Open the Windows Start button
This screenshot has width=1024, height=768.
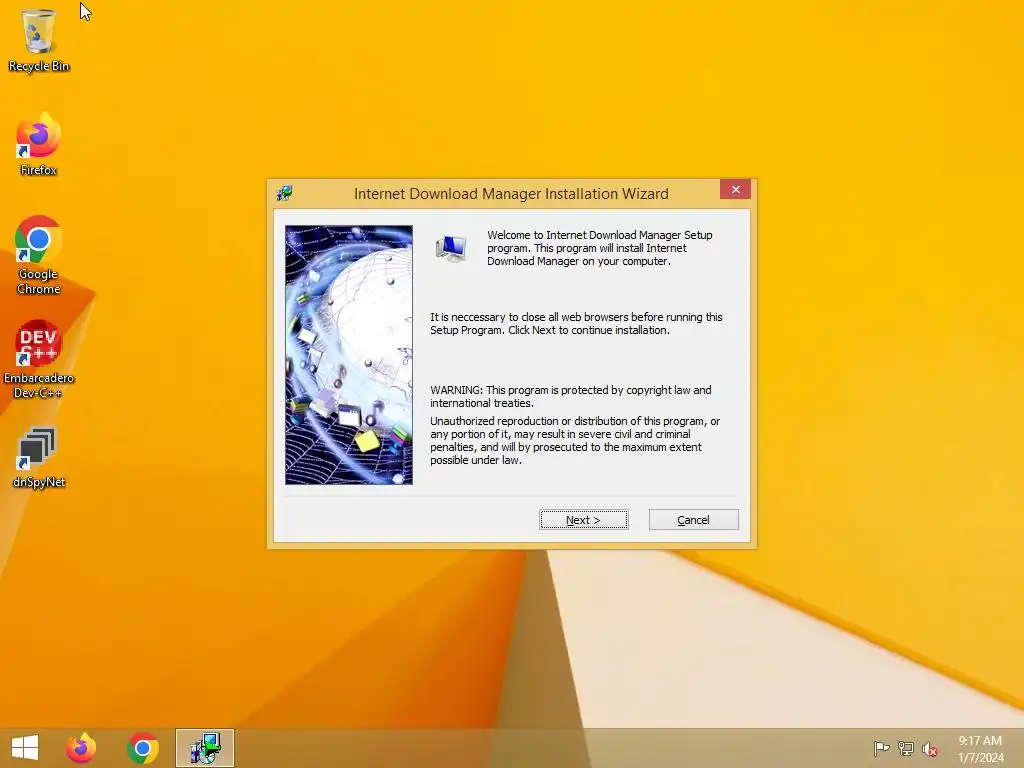click(25, 748)
